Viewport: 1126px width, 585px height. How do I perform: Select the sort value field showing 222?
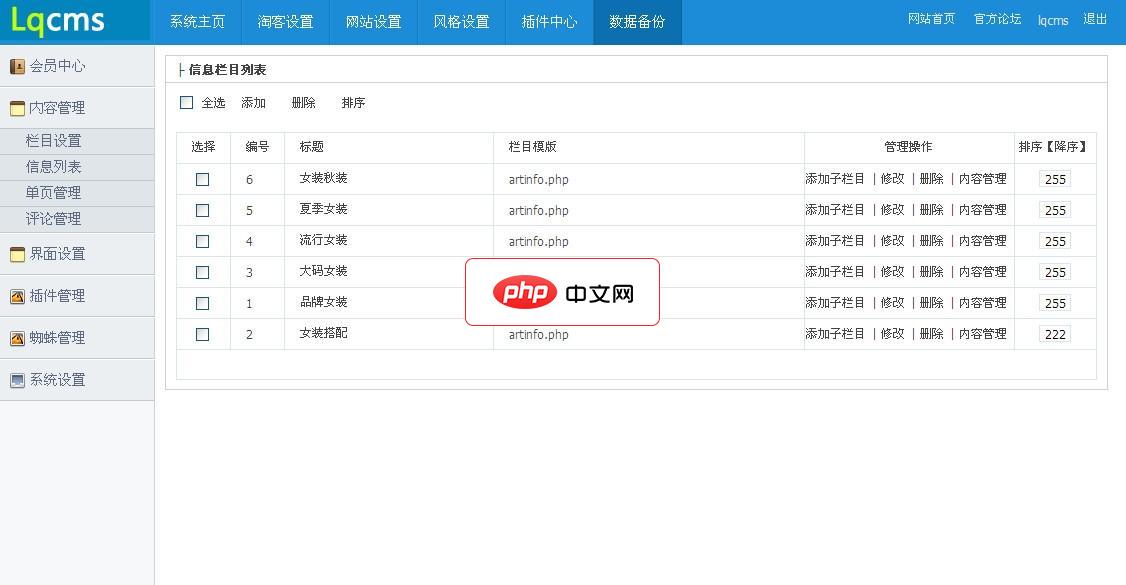coord(1055,334)
